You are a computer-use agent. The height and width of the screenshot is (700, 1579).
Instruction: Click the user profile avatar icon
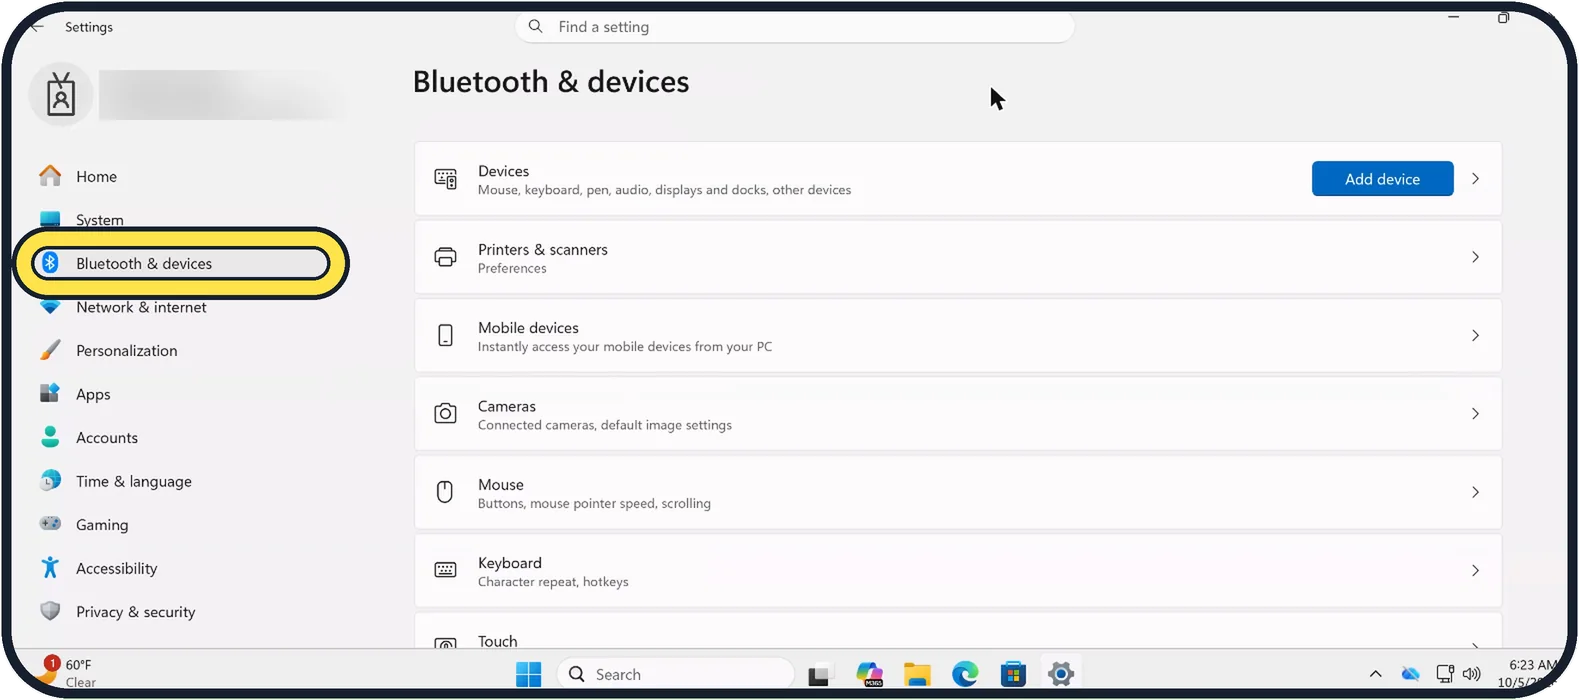click(x=61, y=95)
